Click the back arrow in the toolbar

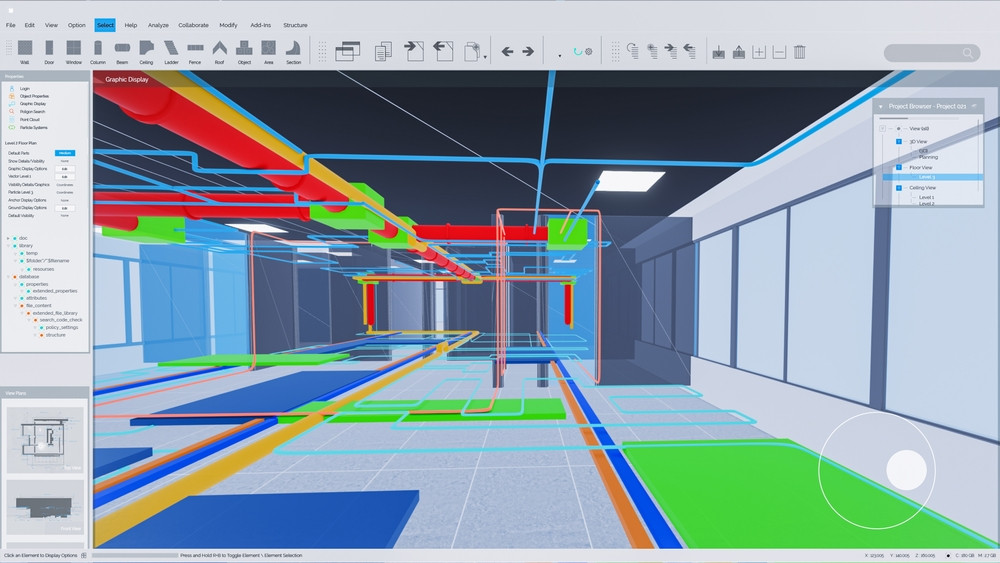tap(507, 51)
